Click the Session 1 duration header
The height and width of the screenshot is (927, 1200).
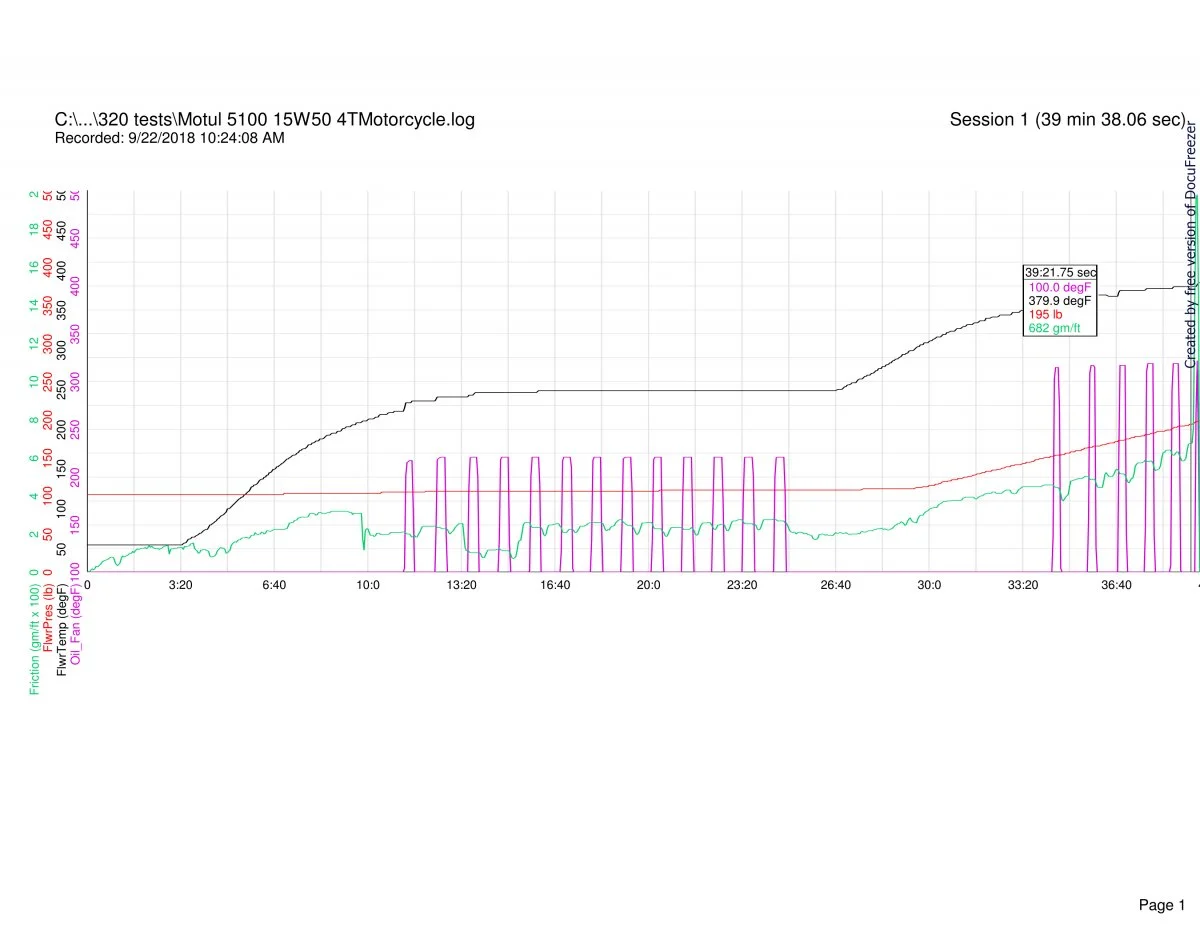point(1066,120)
